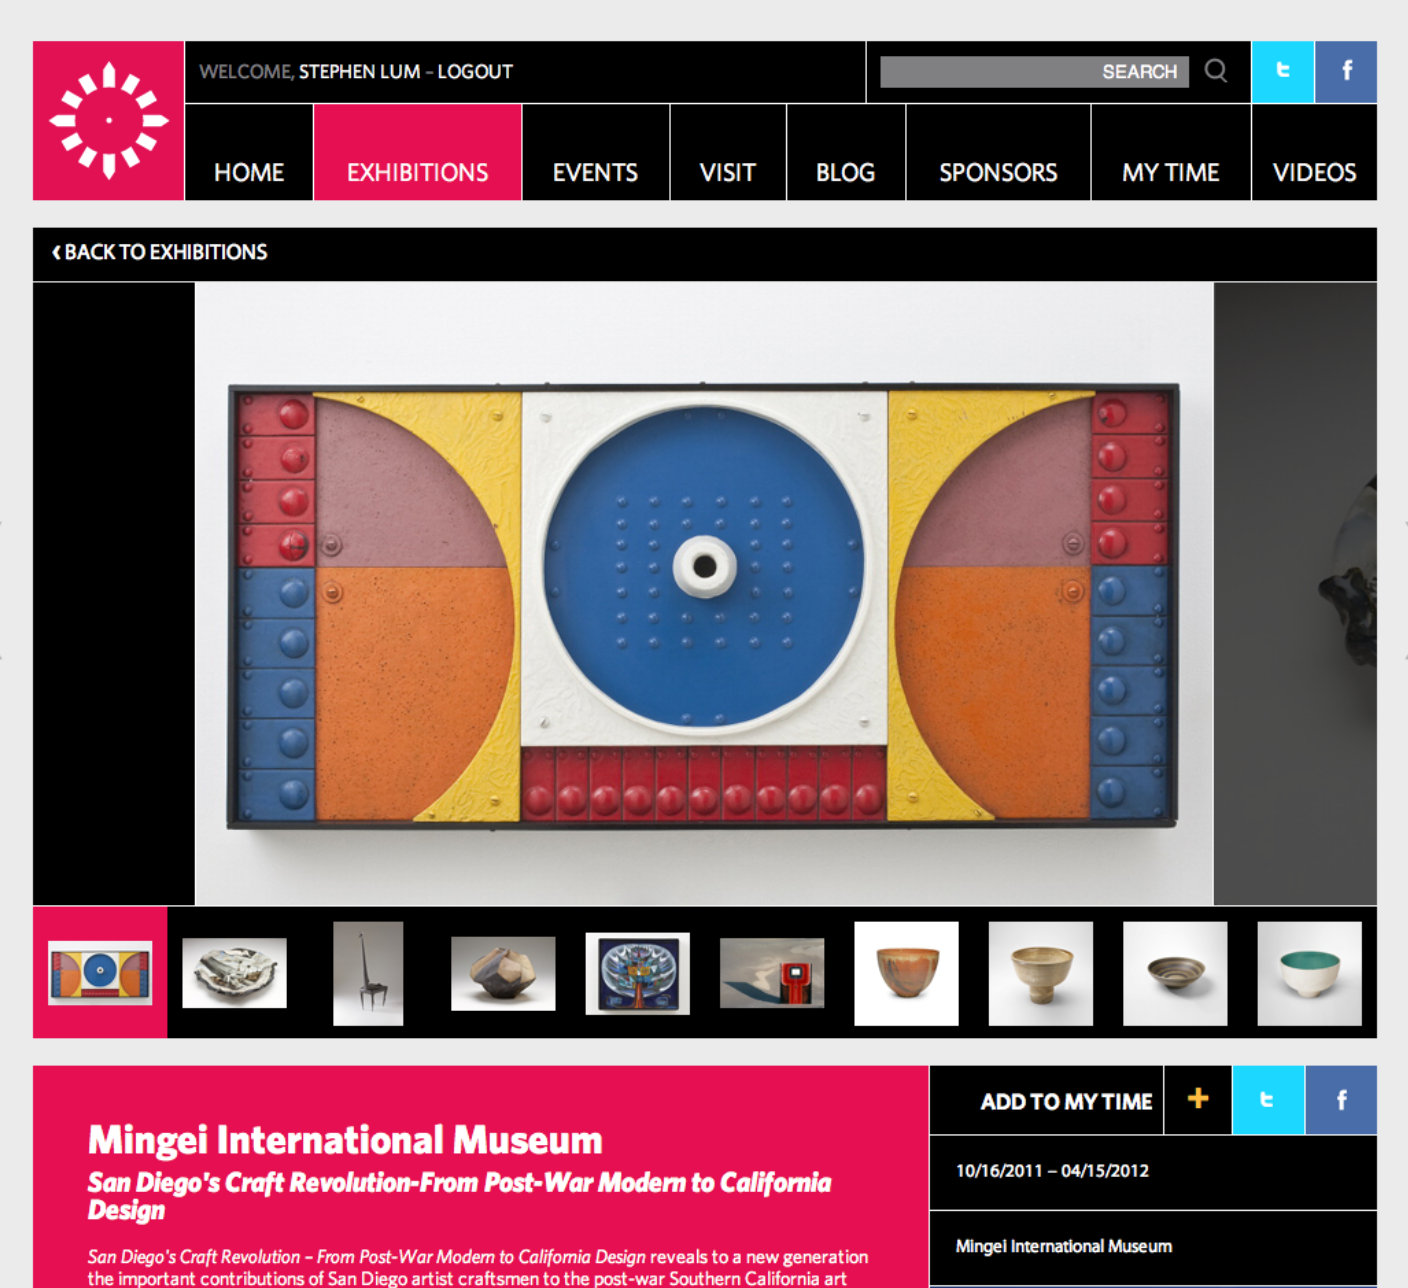Select the blue enamel tree plaque thumbnail
Image resolution: width=1408 pixels, height=1288 pixels.
(638, 973)
